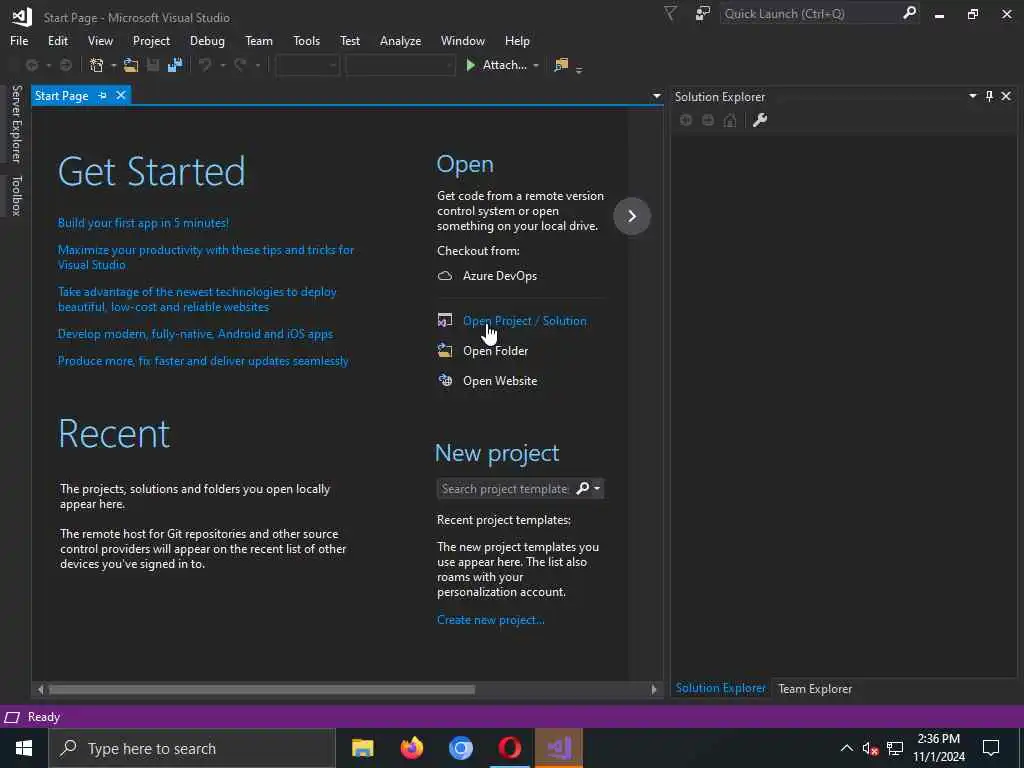Click the Open File toolbar icon
Screen dimensions: 1024x768
tap(131, 65)
